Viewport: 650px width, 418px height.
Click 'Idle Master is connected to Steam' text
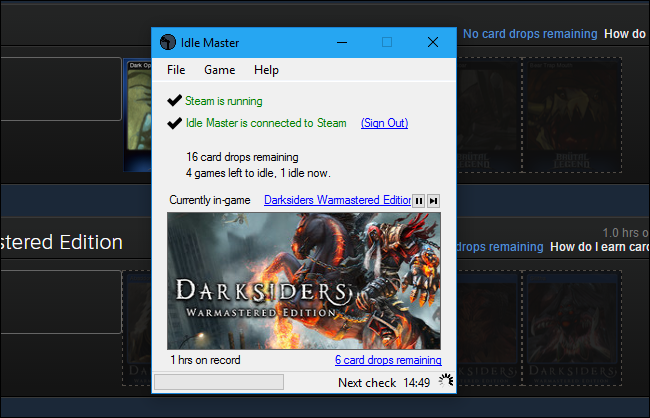tap(266, 123)
